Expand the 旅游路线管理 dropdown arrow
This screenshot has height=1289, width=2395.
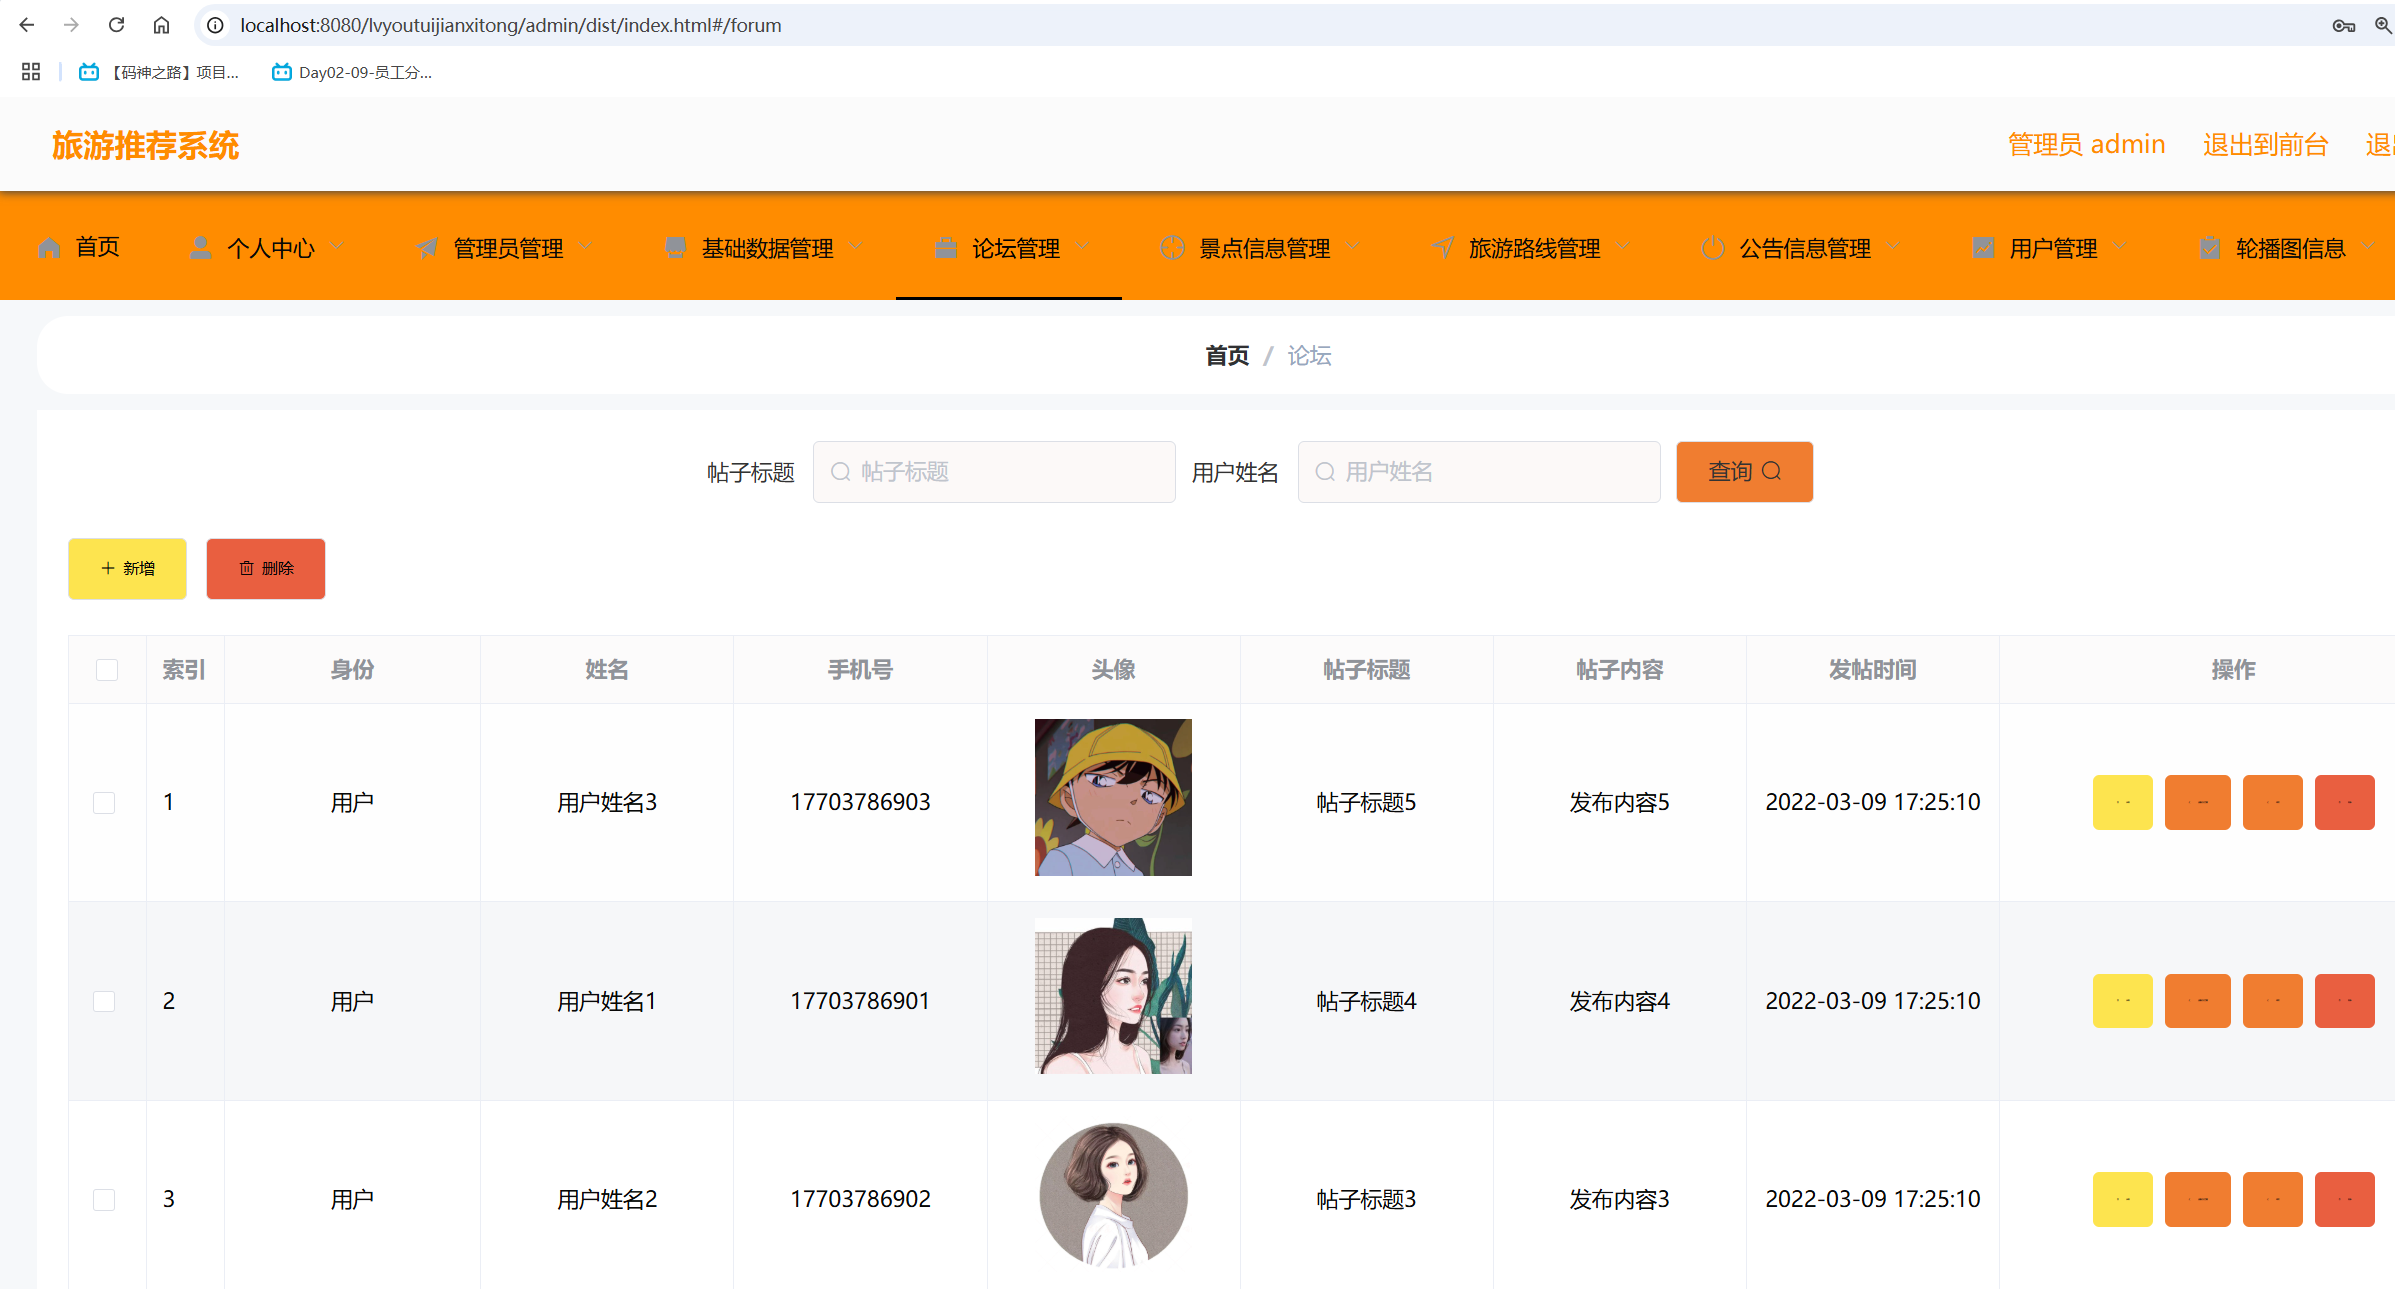coord(1623,247)
